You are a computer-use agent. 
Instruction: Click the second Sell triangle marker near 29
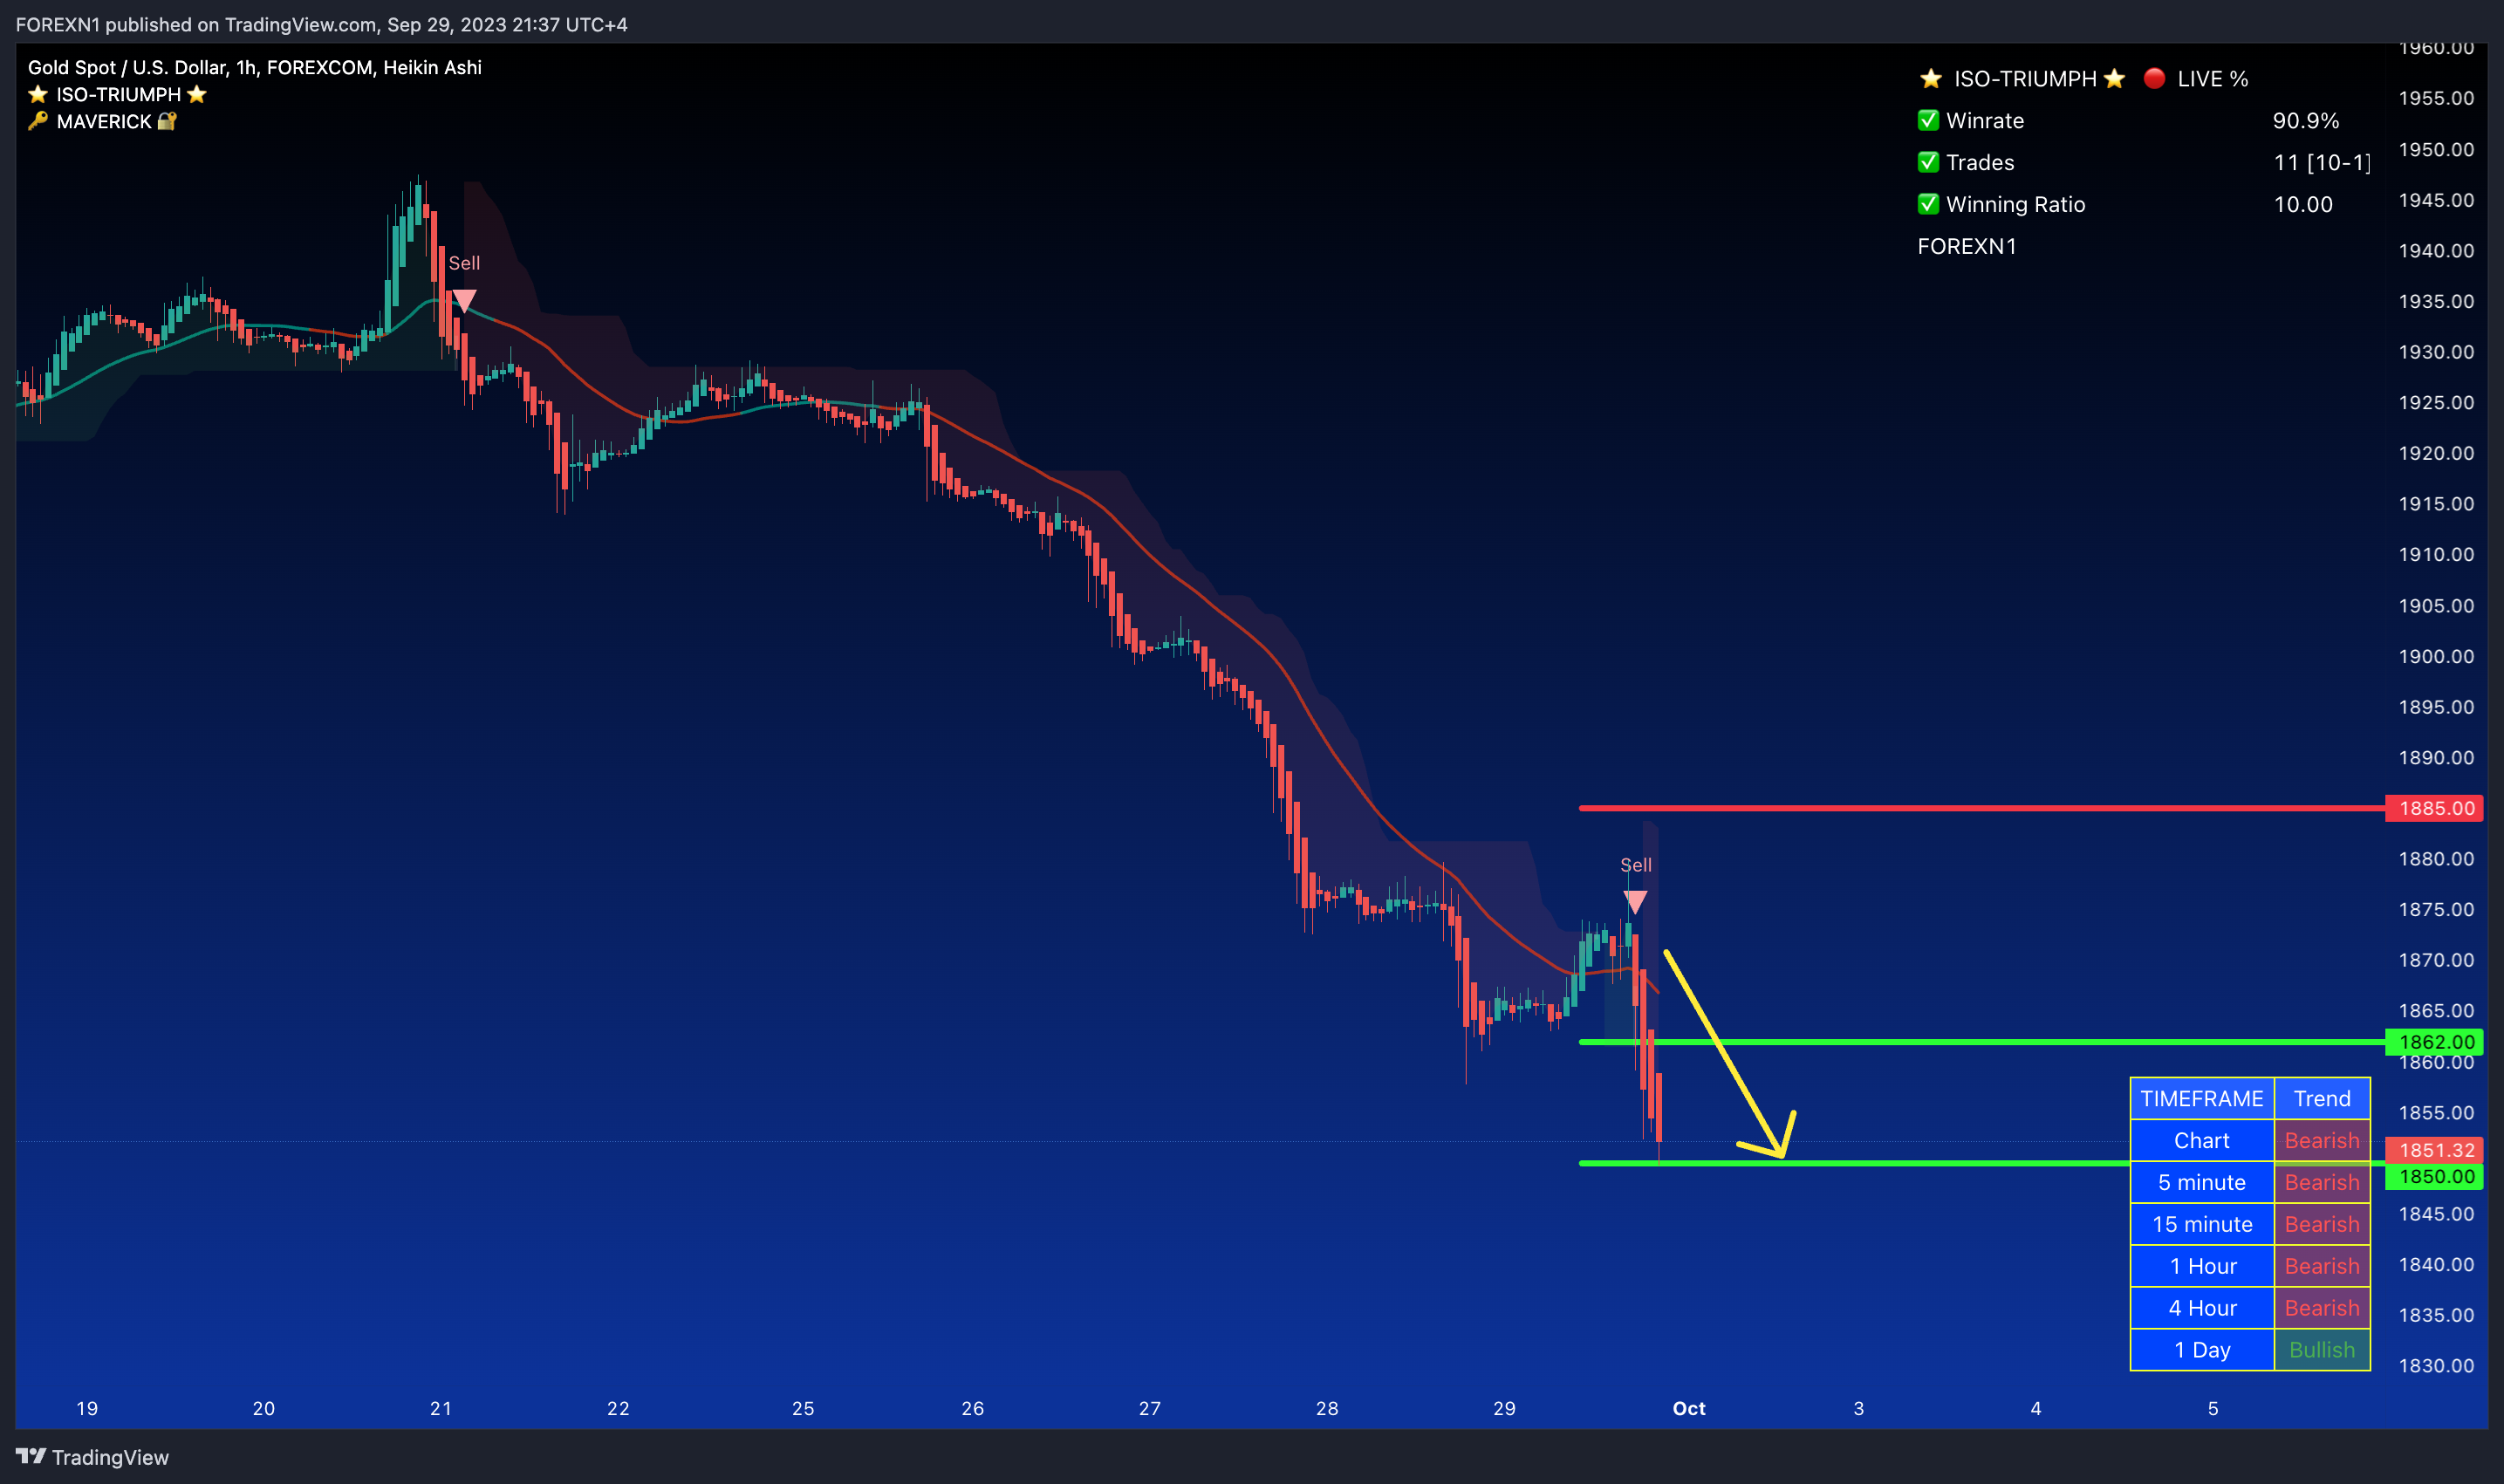tap(1635, 902)
